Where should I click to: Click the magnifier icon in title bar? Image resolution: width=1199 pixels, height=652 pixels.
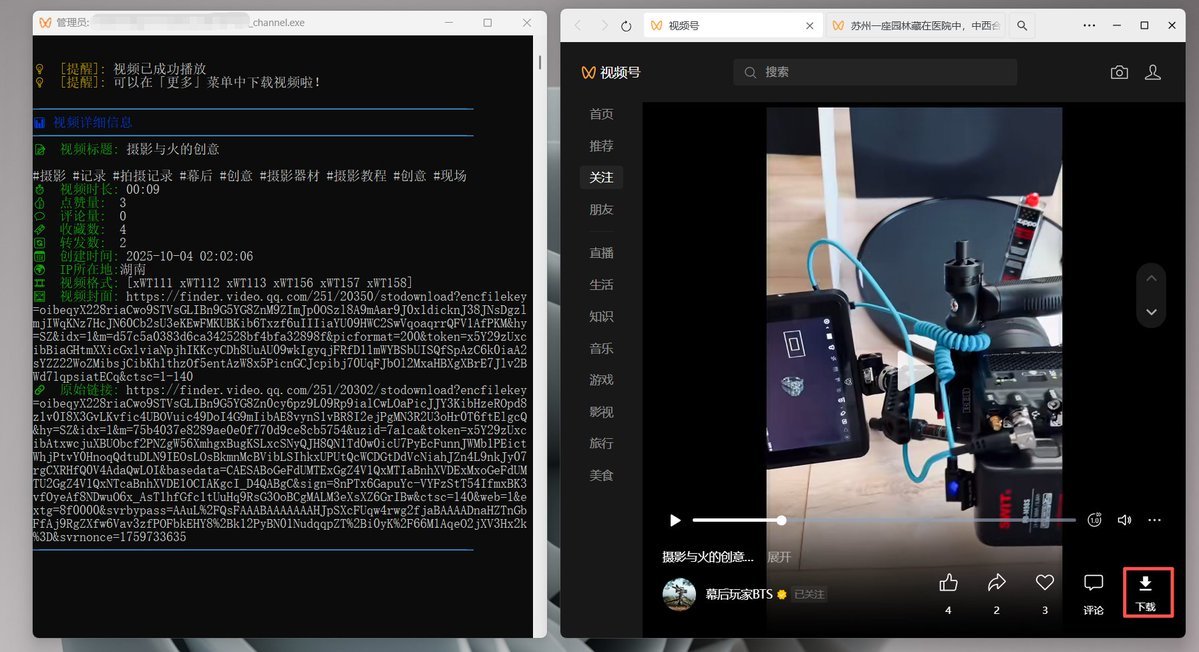[x=1022, y=25]
